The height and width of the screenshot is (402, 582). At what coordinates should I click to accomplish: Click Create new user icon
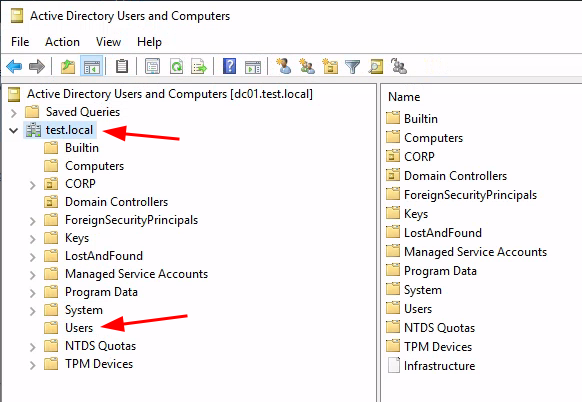click(x=284, y=66)
